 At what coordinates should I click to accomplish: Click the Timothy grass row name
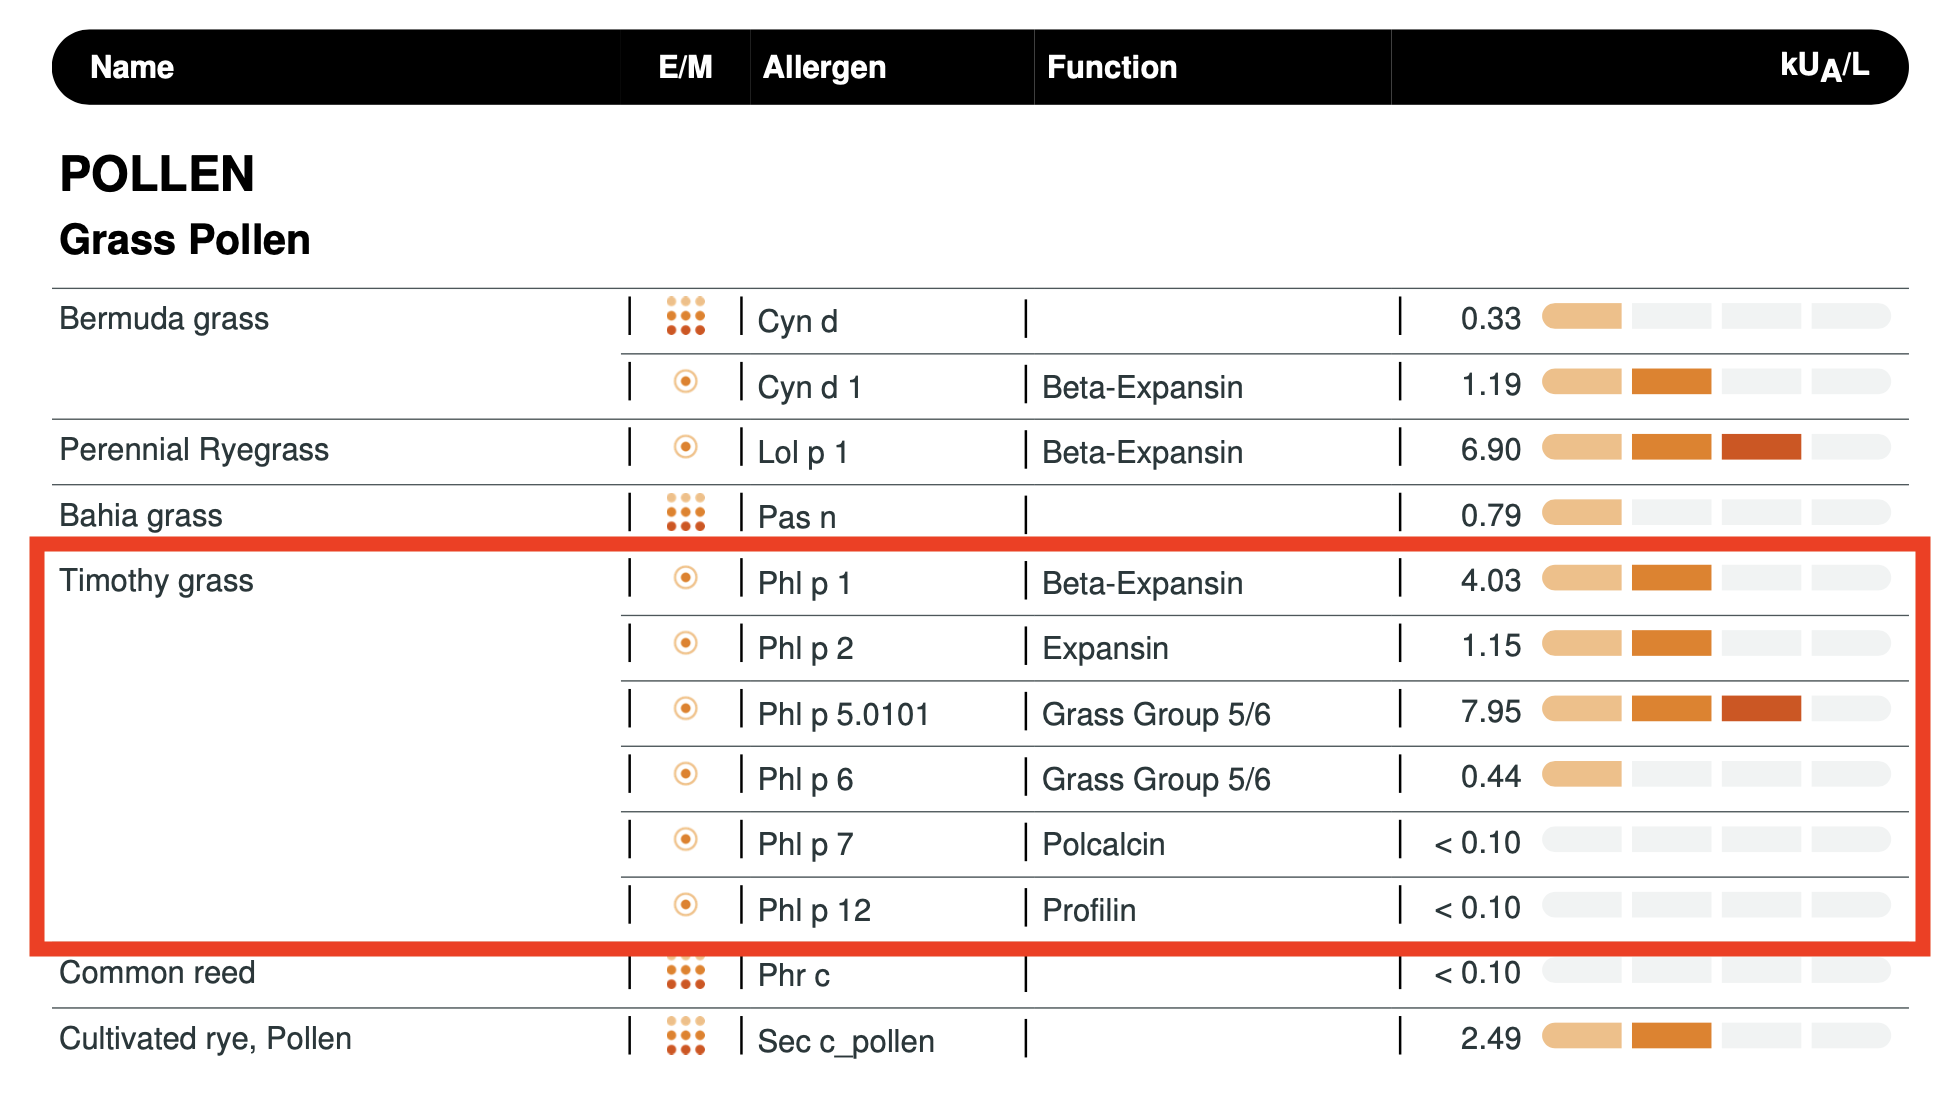click(x=156, y=581)
